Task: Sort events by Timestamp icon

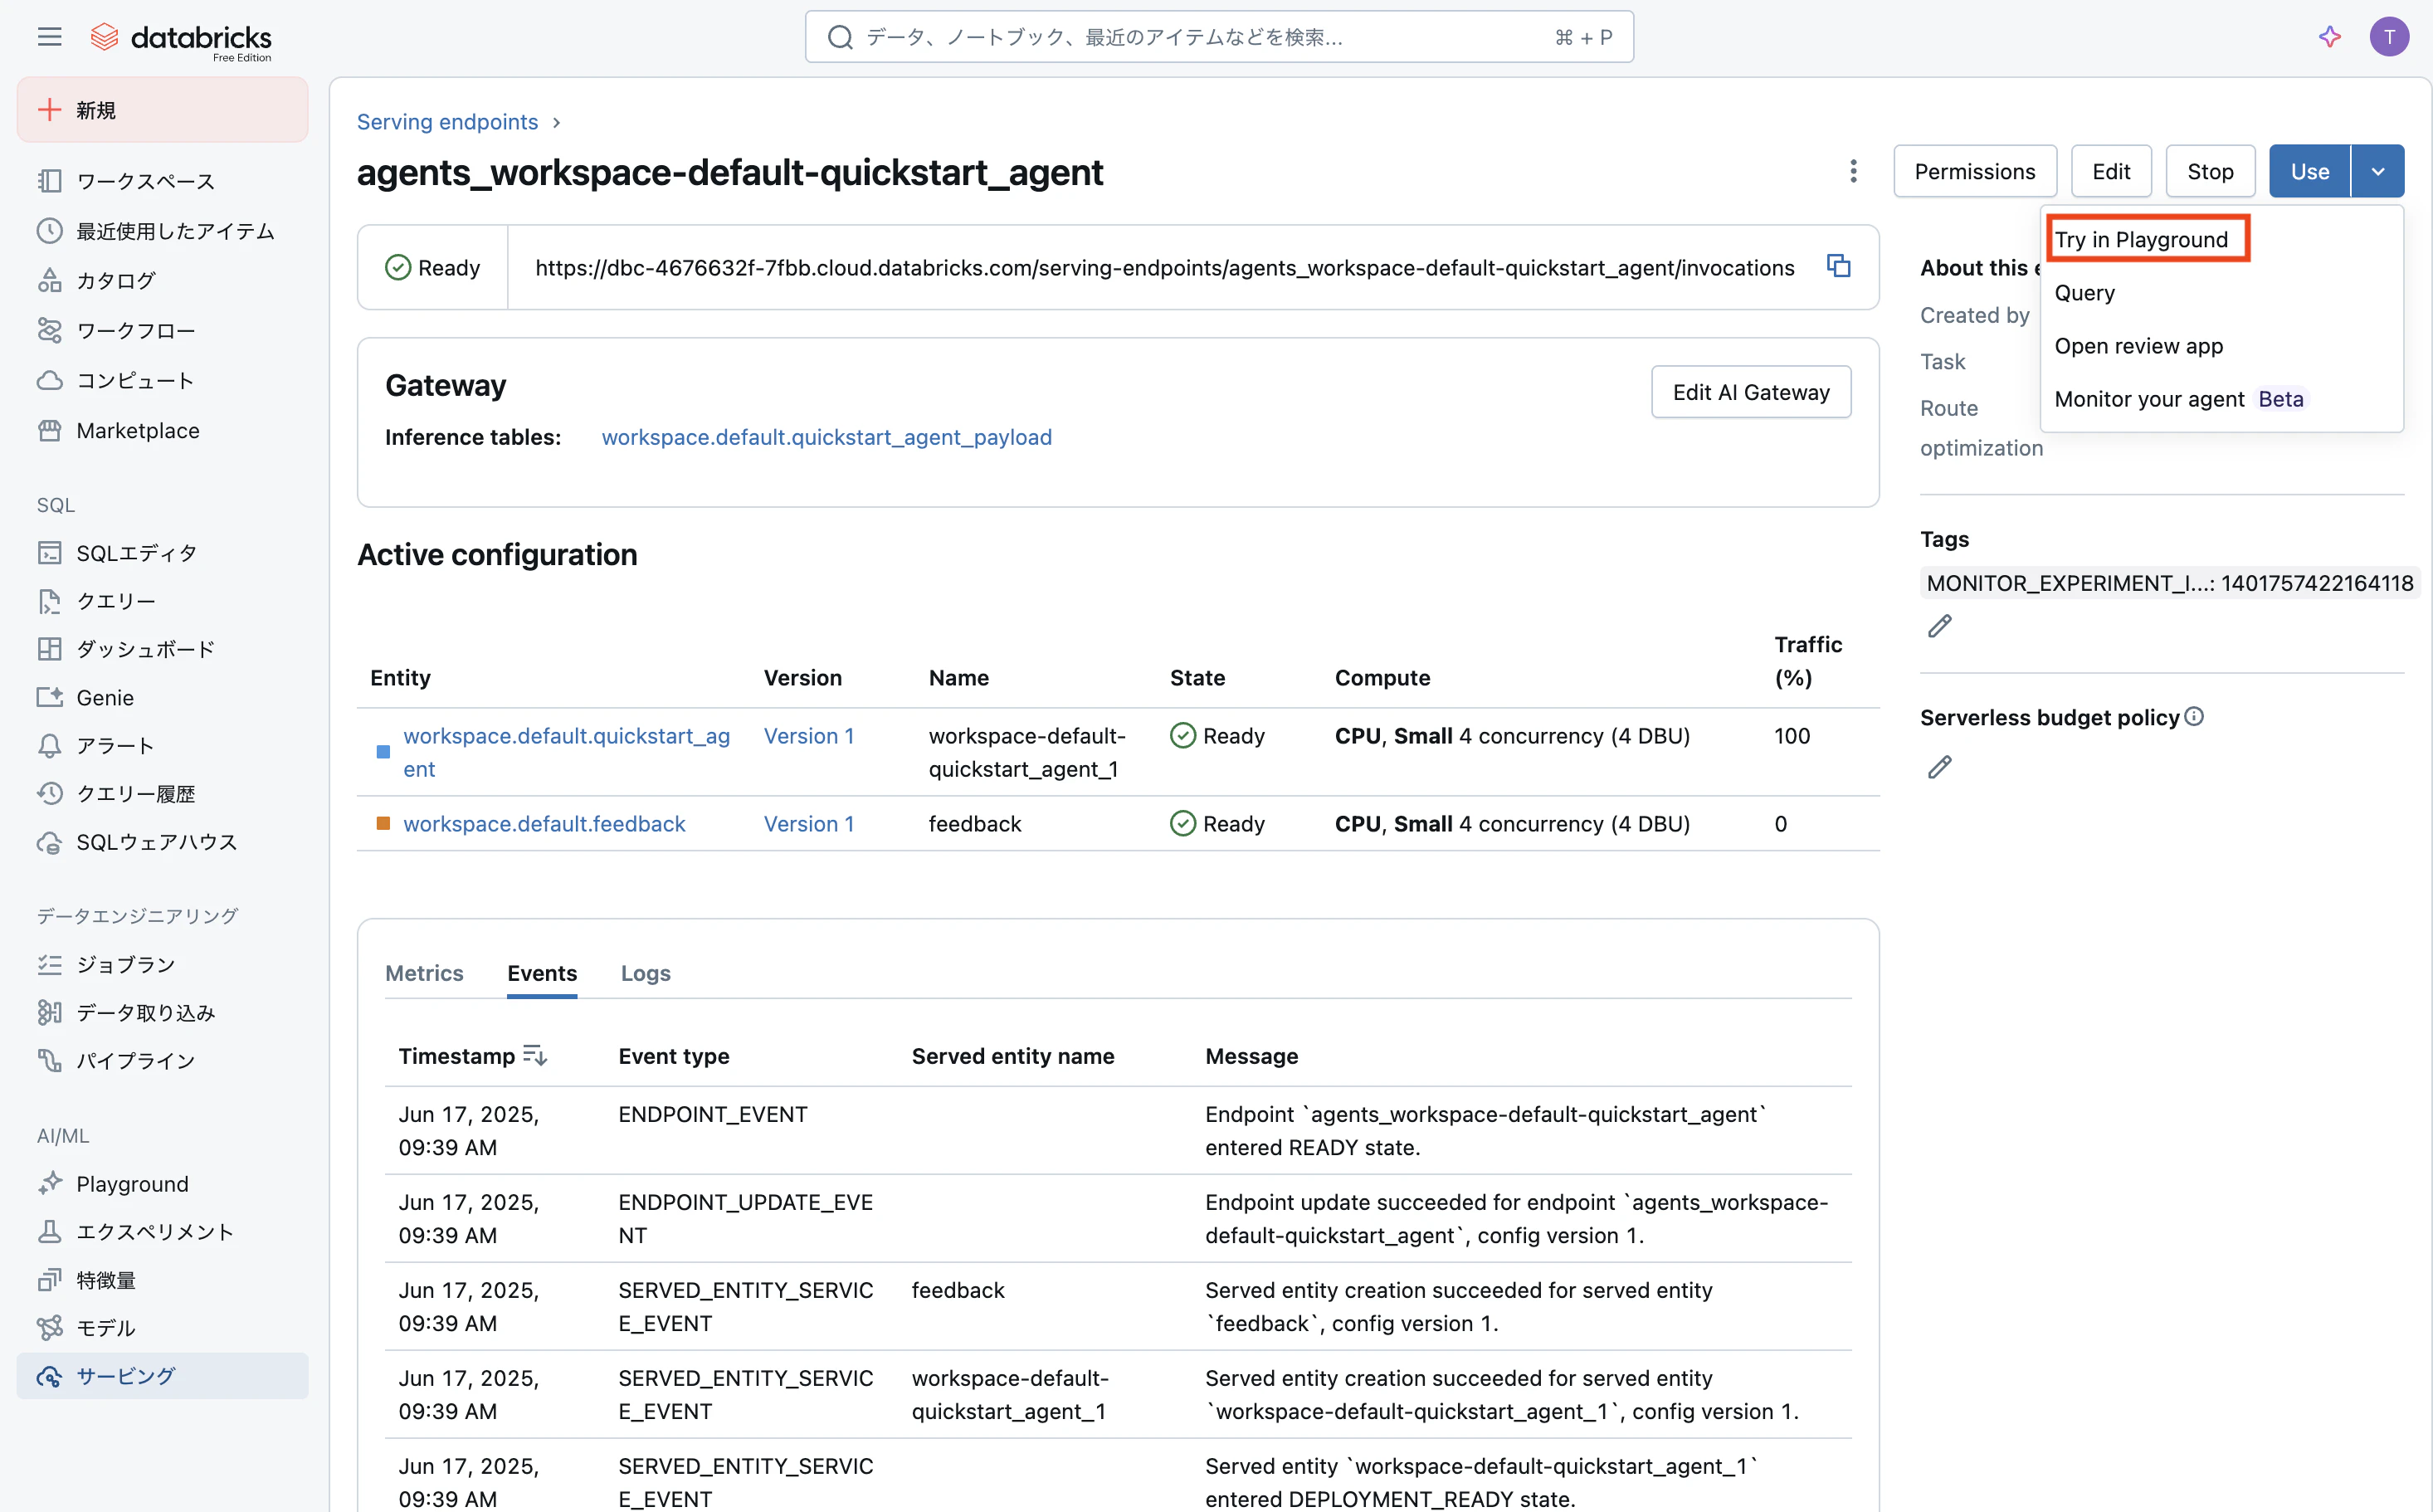Action: [x=535, y=1055]
